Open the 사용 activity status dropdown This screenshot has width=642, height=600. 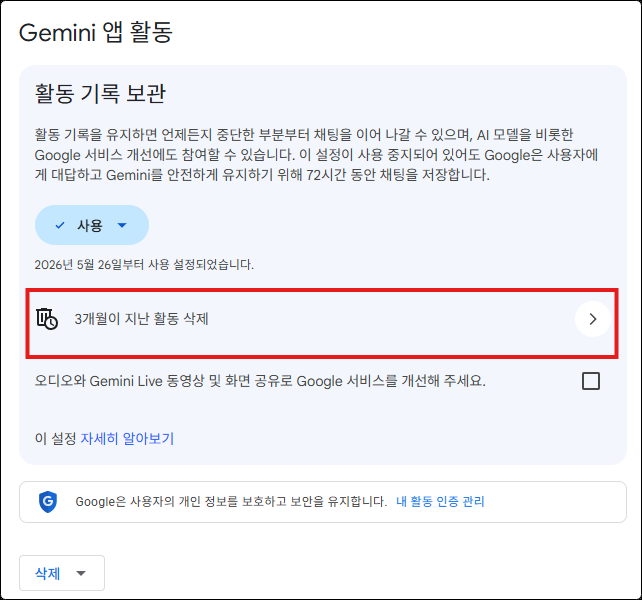[x=92, y=225]
